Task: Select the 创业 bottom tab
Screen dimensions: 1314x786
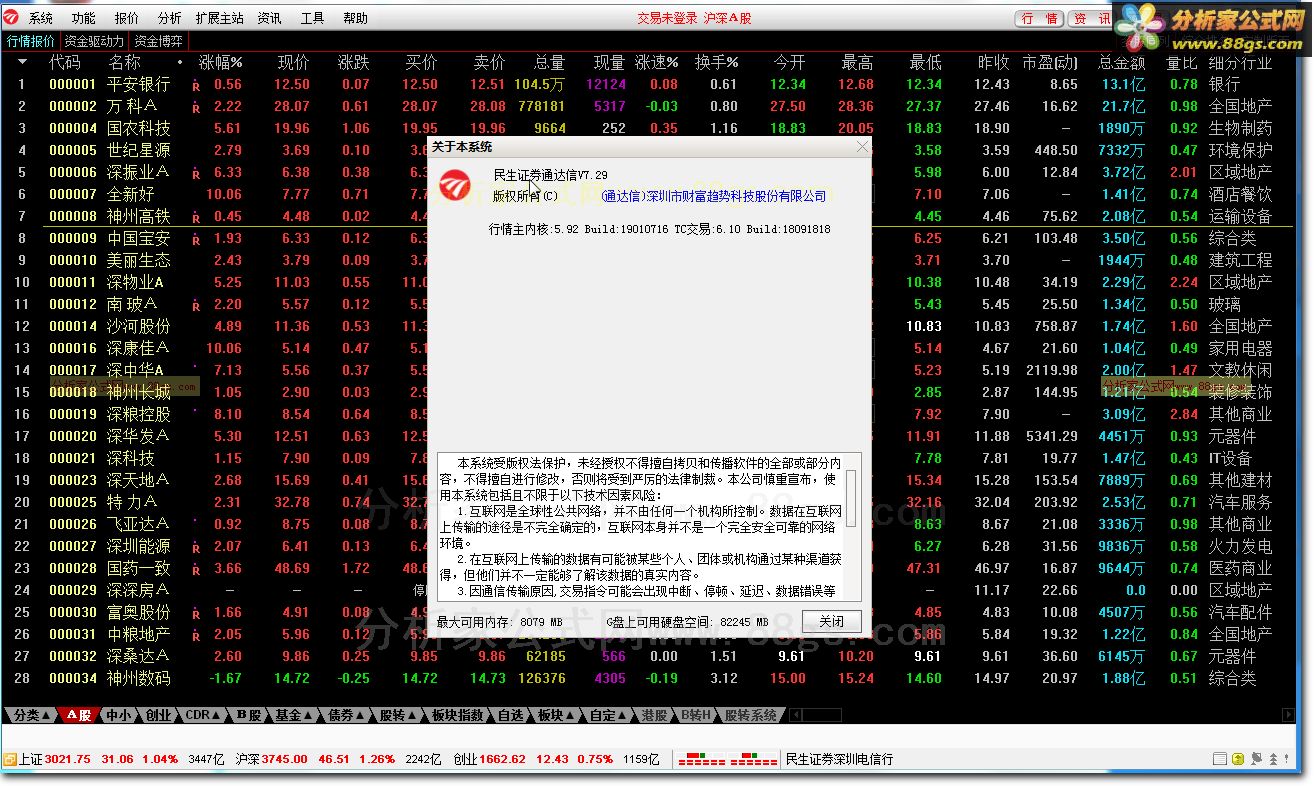Action: (x=158, y=716)
